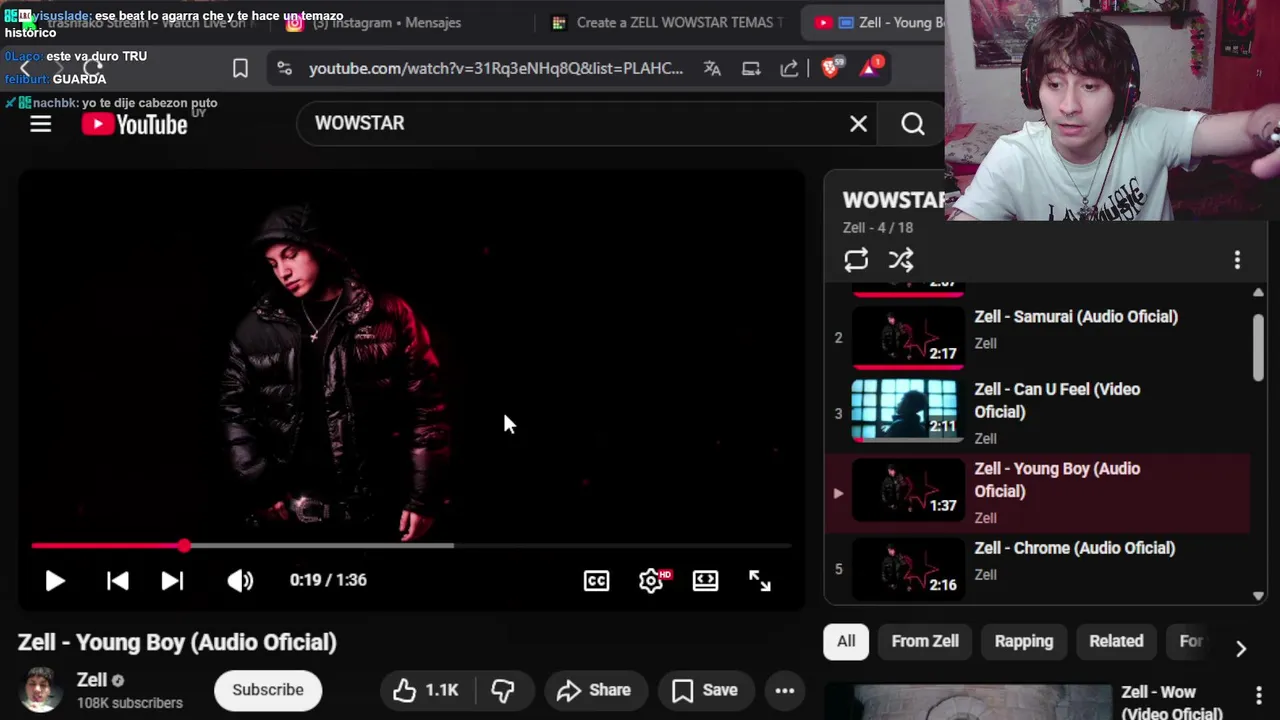The height and width of the screenshot is (720, 1280).
Task: Open the cast media icon in address bar
Action: (751, 68)
